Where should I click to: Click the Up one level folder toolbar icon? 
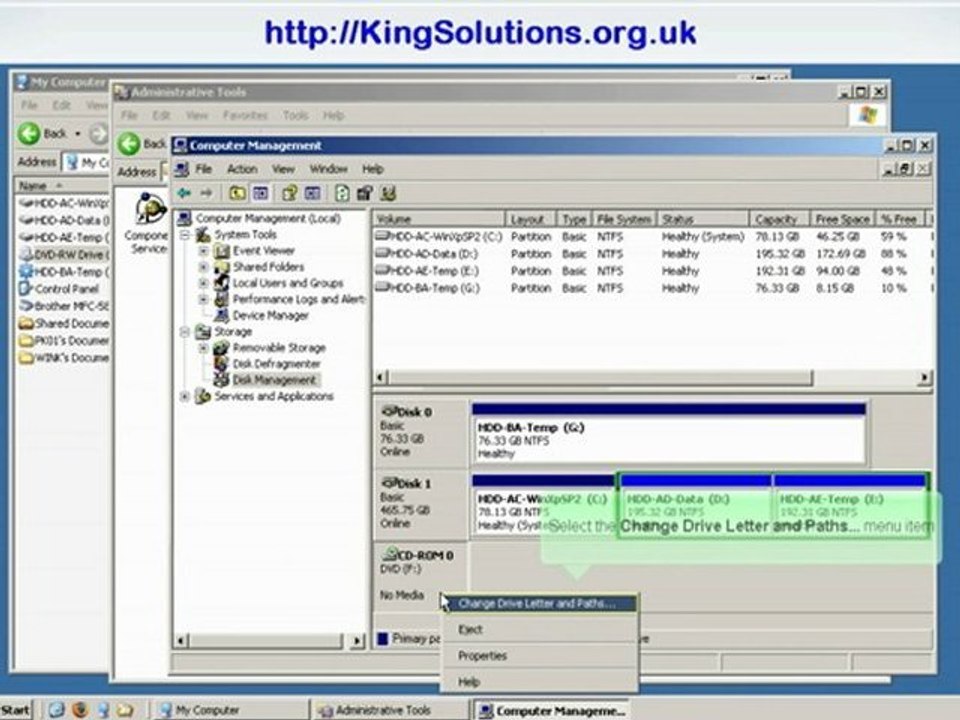point(237,193)
